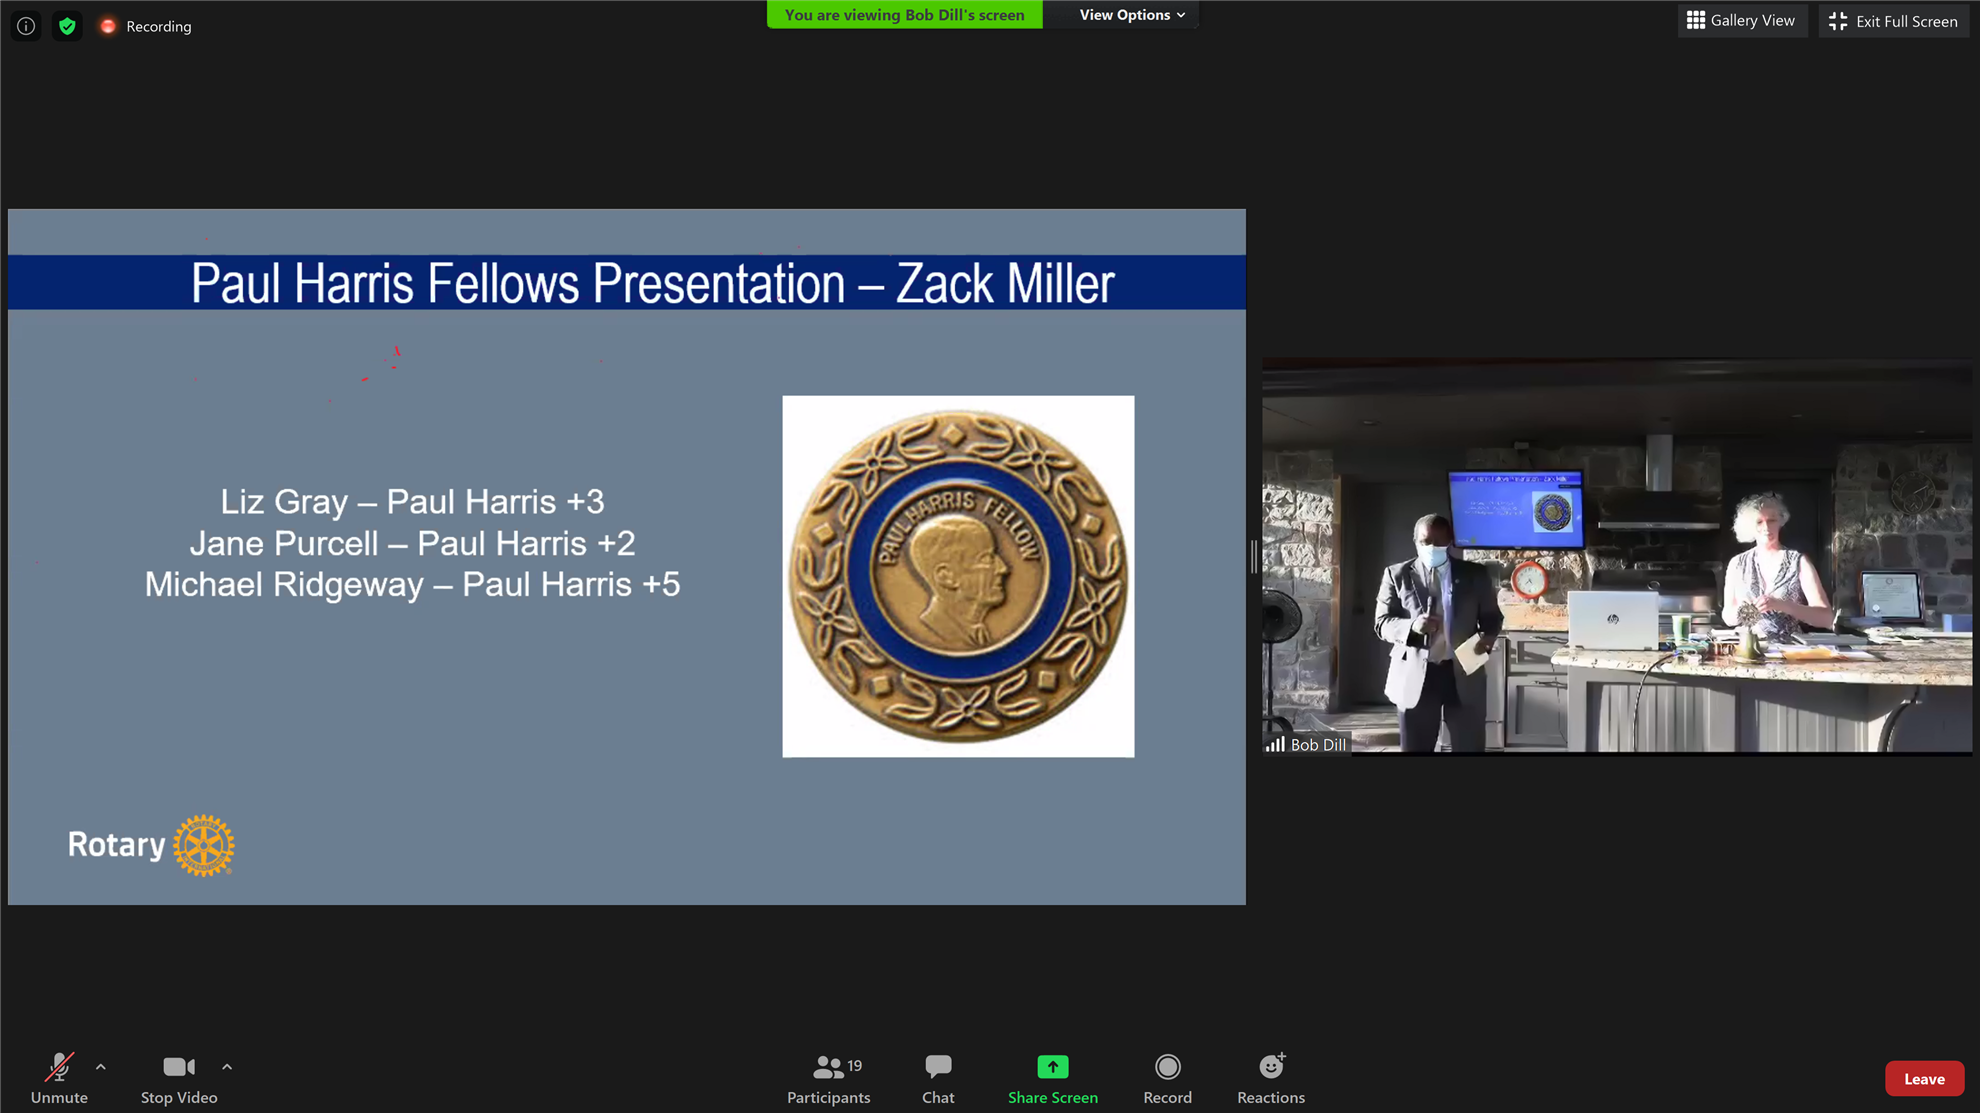Click the Paul Harris Fellow medallion image
Image resolution: width=1980 pixels, height=1113 pixels.
pos(958,576)
